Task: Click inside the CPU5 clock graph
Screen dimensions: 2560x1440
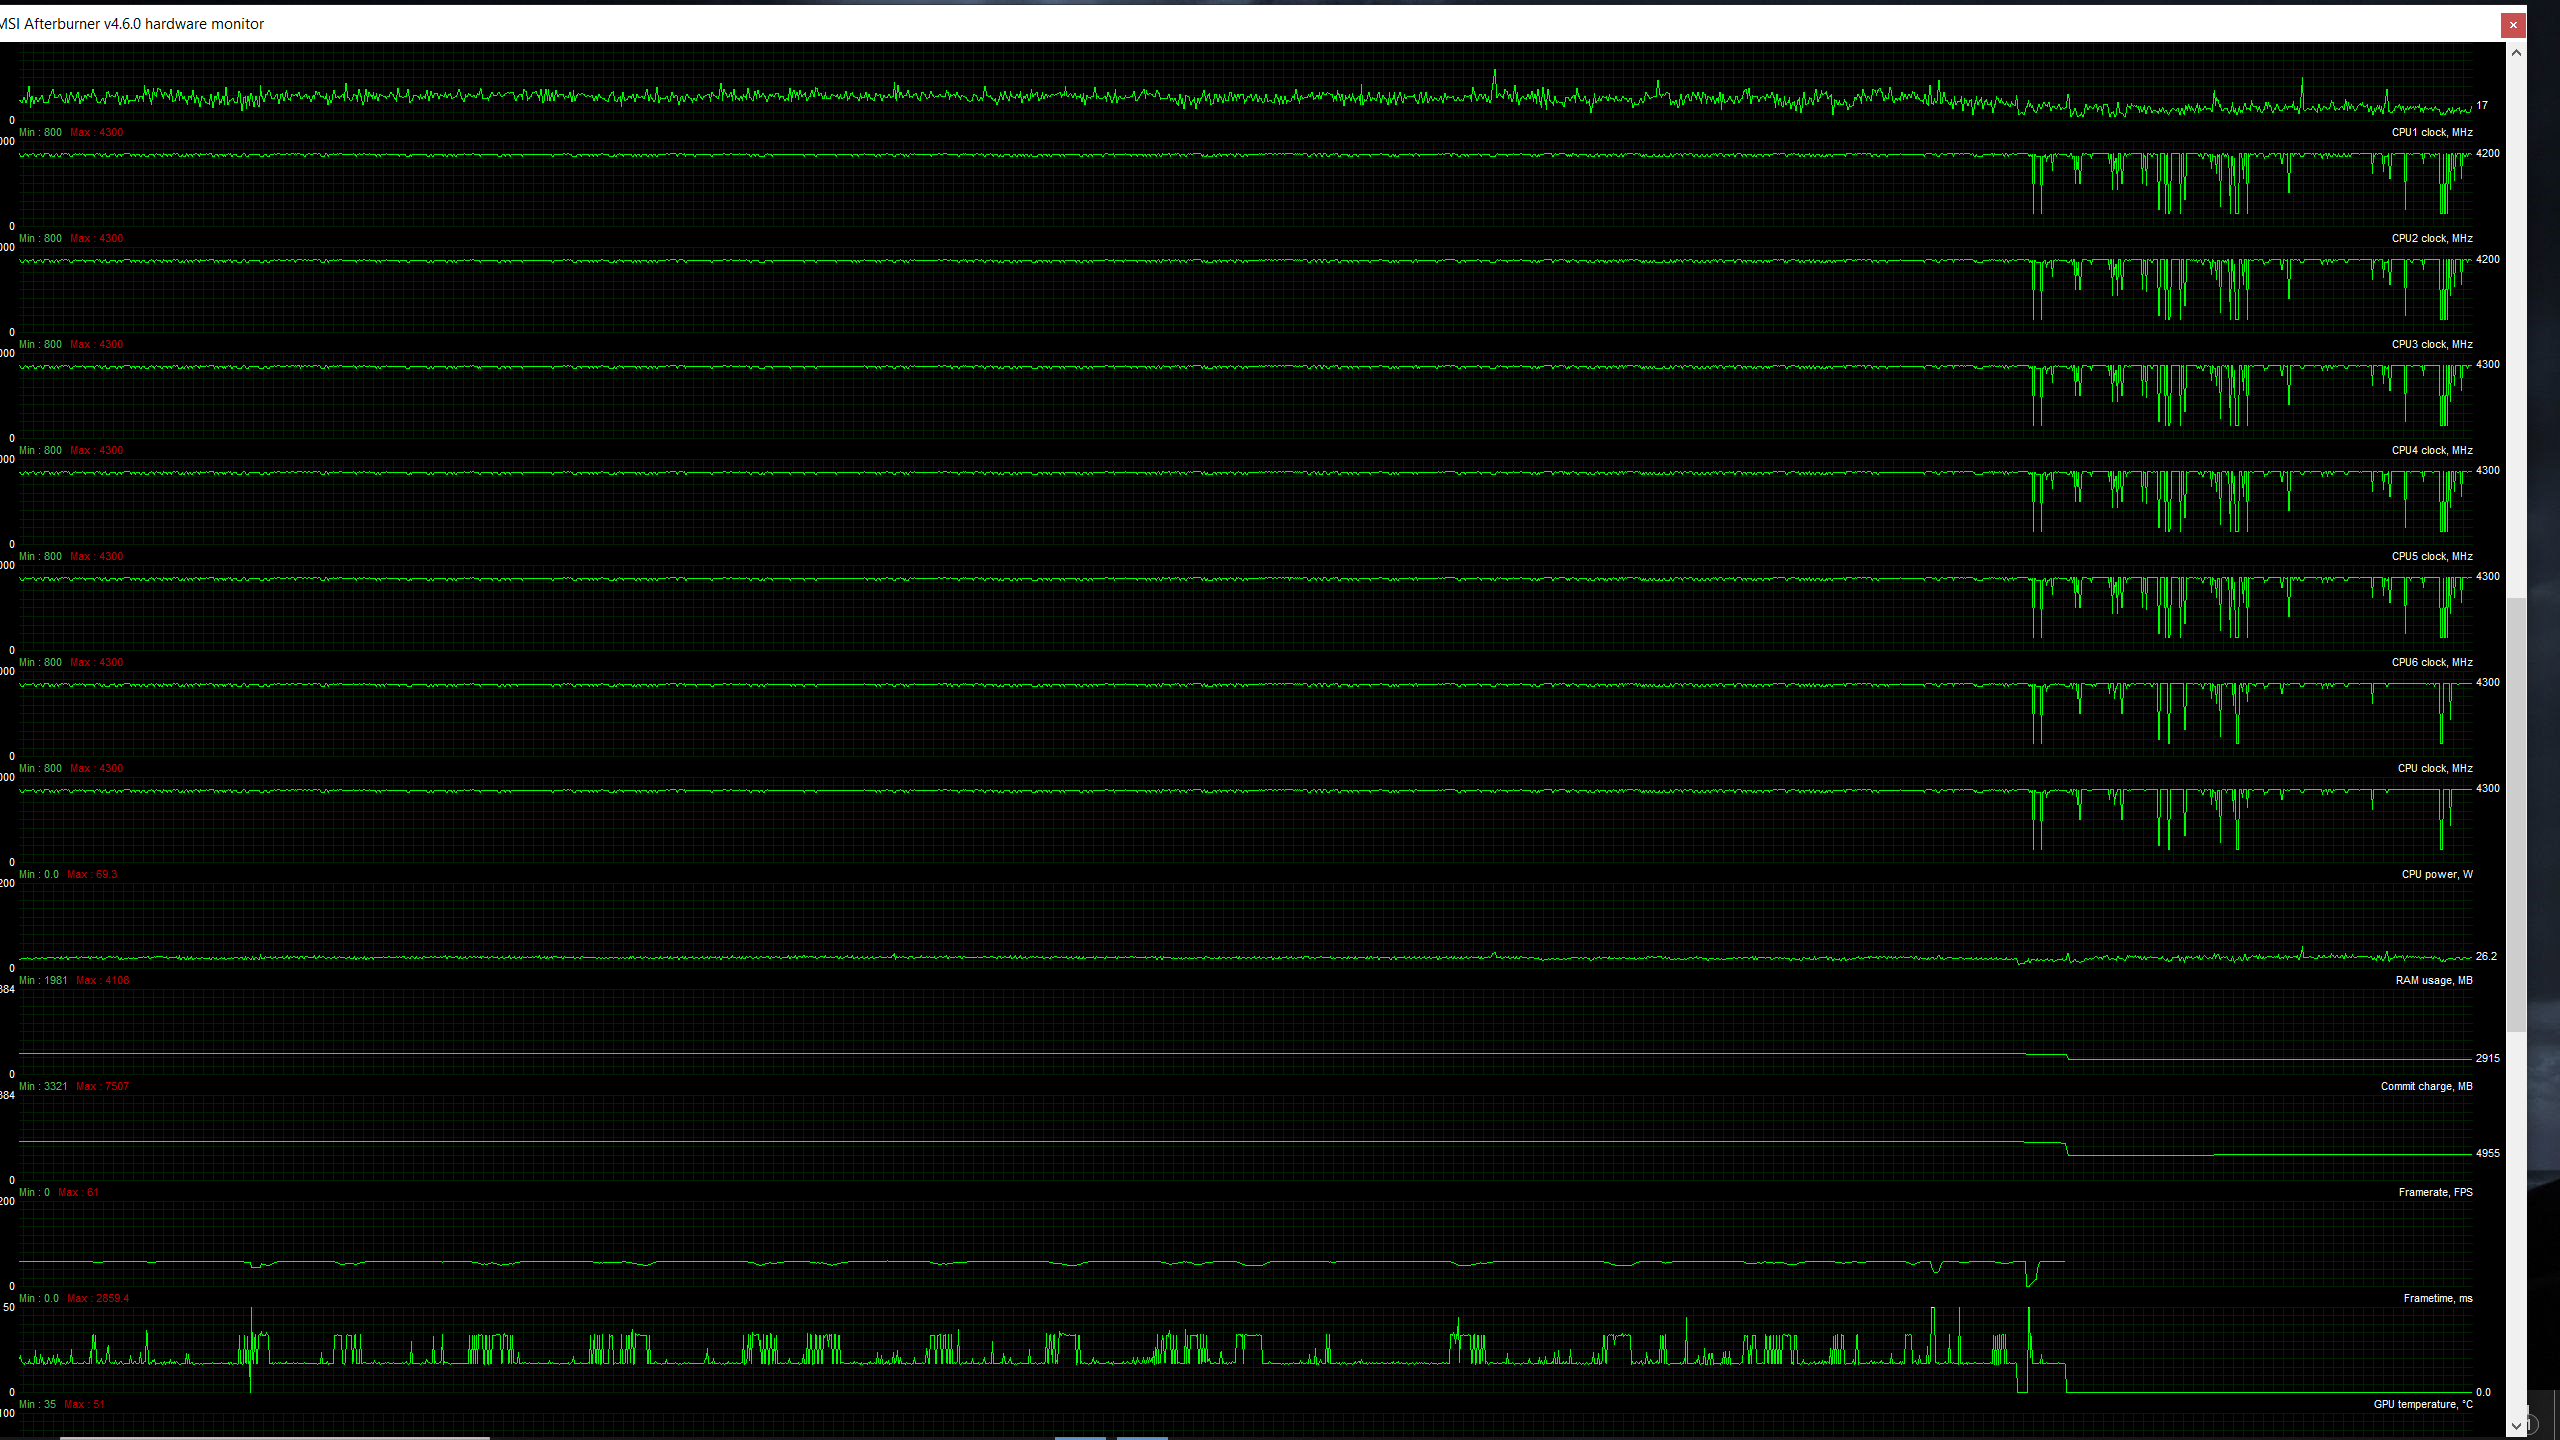Action: pos(1000,609)
